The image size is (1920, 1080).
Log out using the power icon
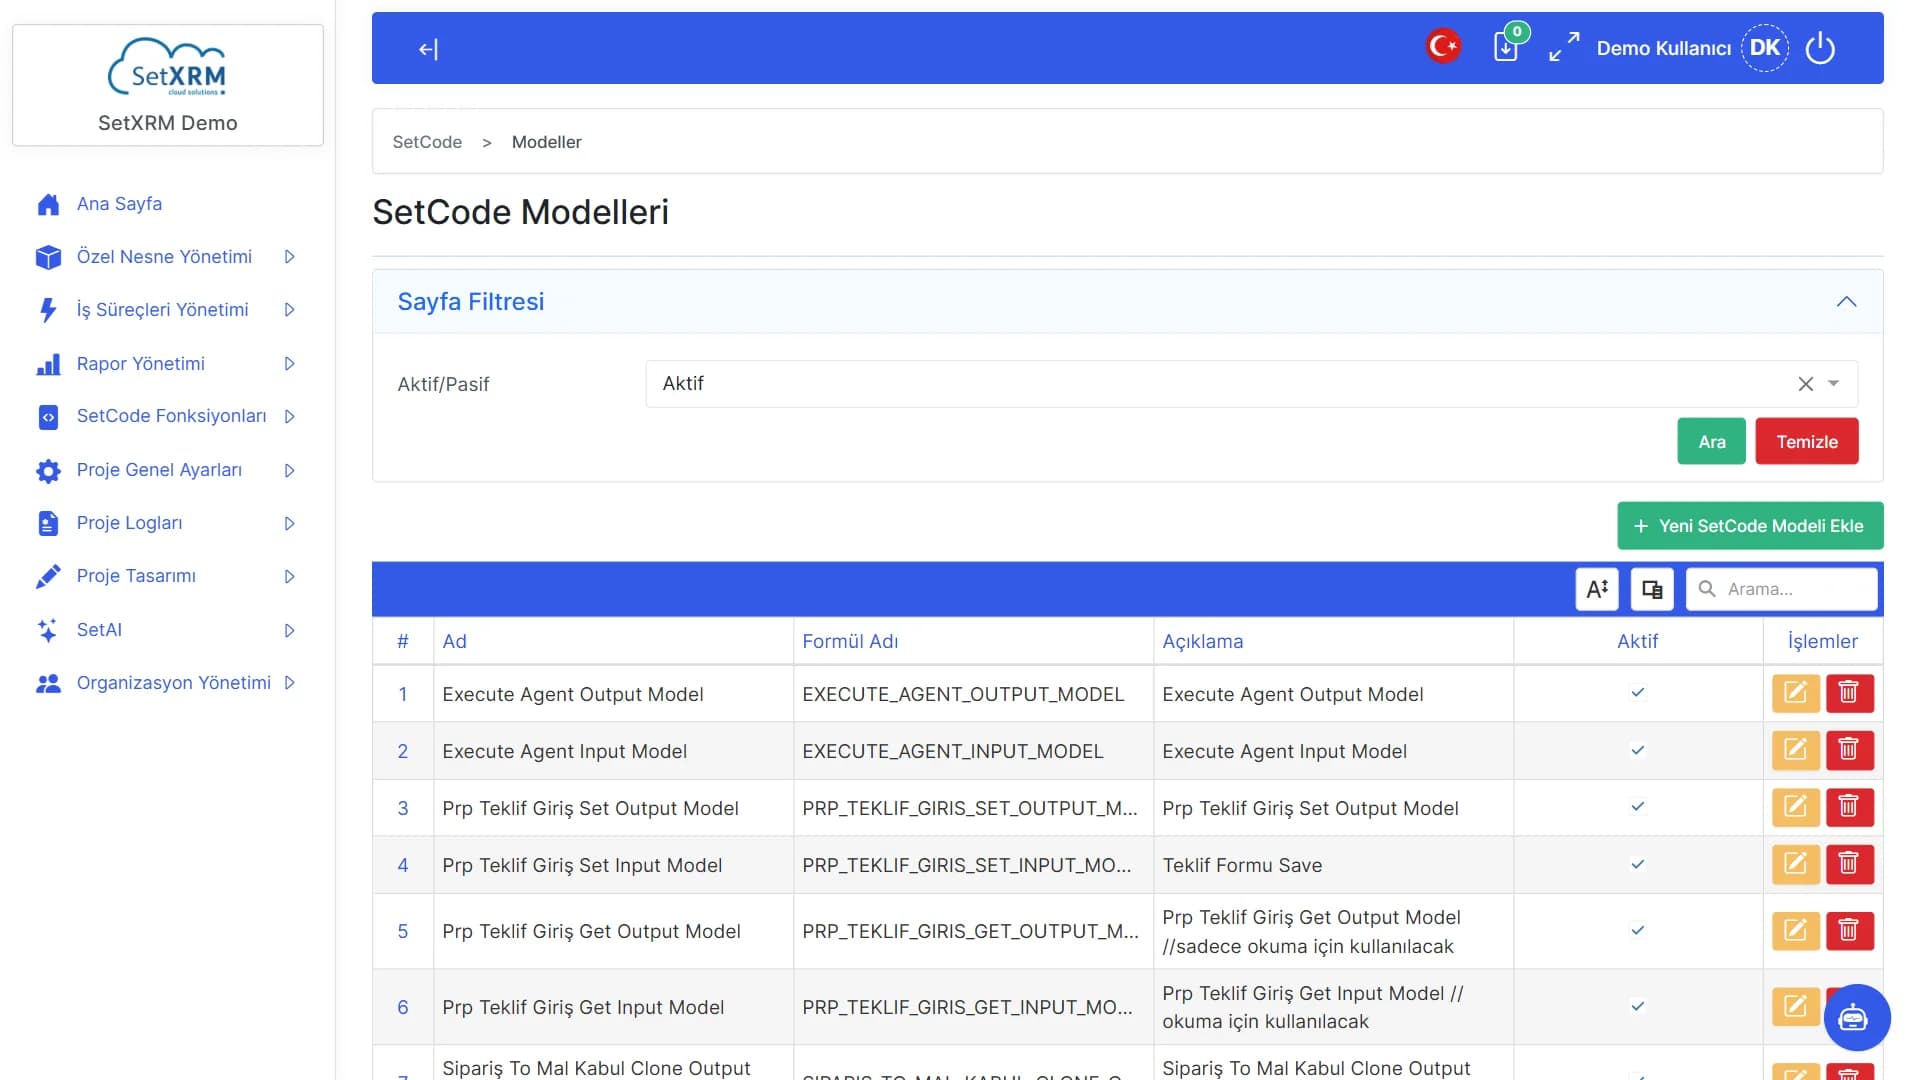tap(1820, 48)
